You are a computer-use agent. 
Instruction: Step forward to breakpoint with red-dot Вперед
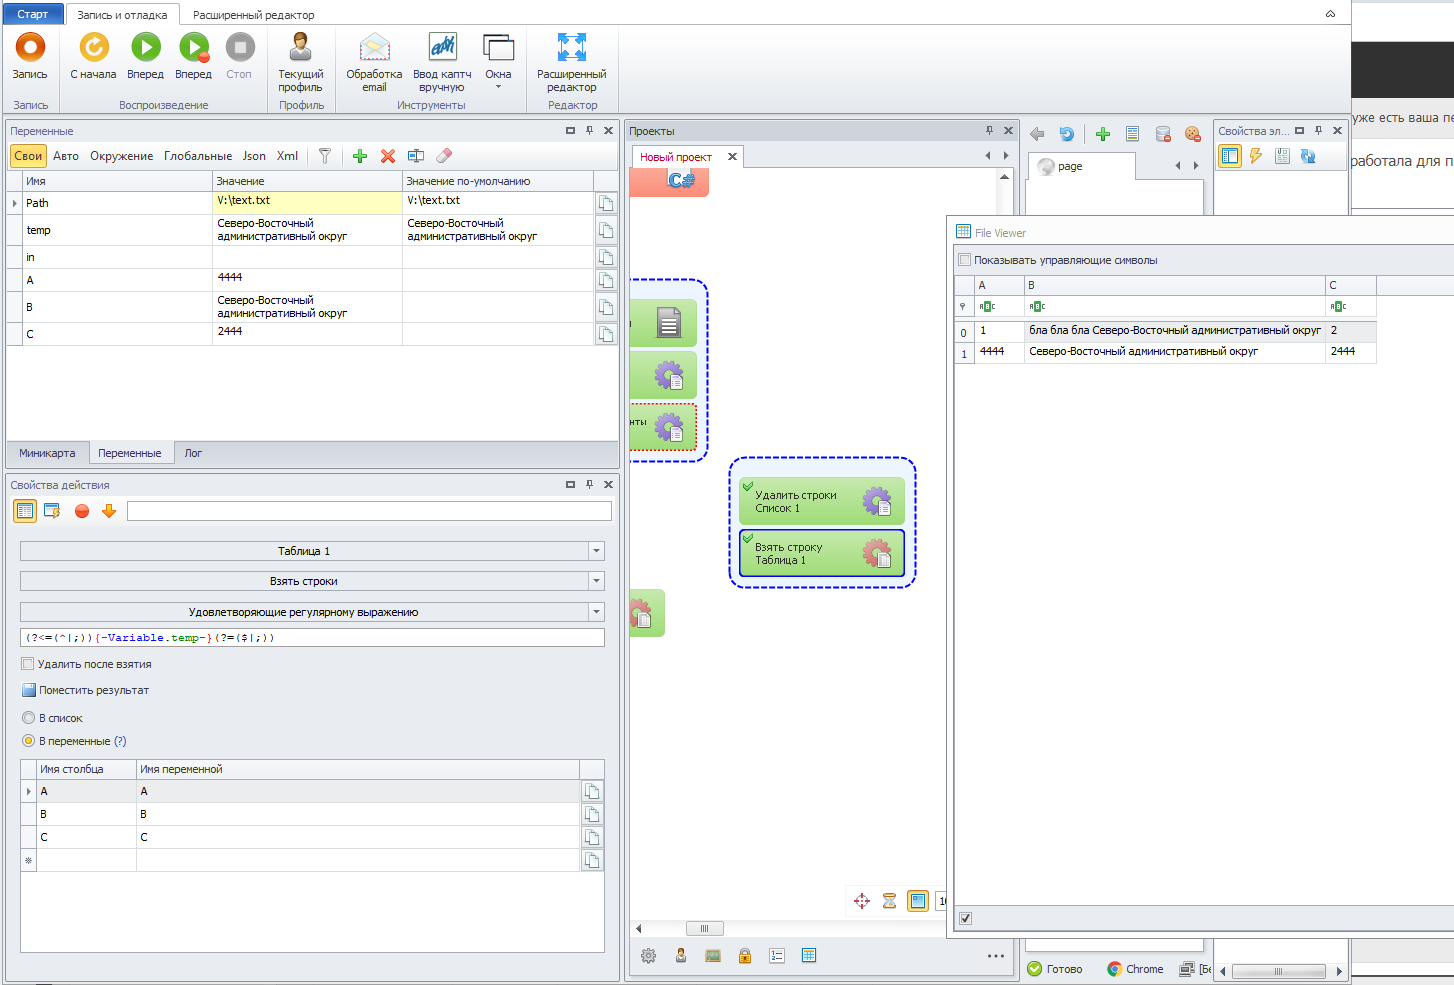[x=193, y=56]
